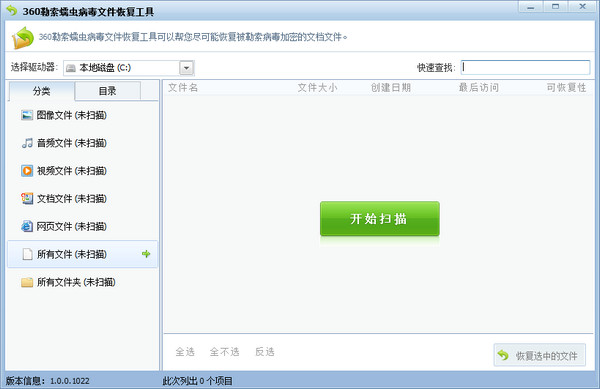The height and width of the screenshot is (389, 600).
Task: Click the 图像文件 image category icon
Action: click(x=27, y=115)
